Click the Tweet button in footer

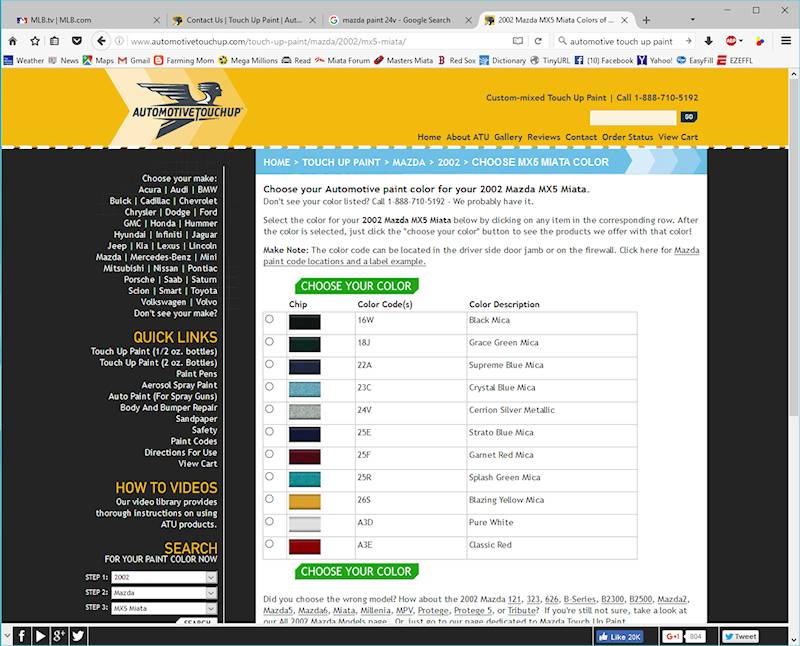[x=740, y=636]
